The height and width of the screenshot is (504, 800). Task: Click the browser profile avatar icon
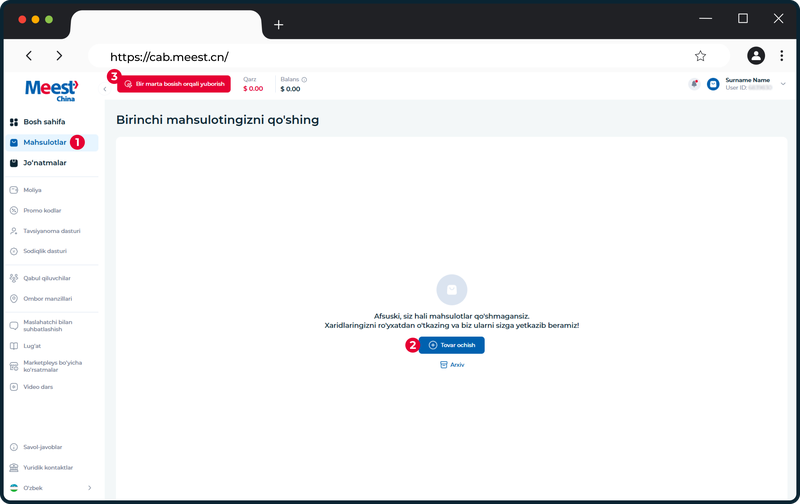pos(756,56)
